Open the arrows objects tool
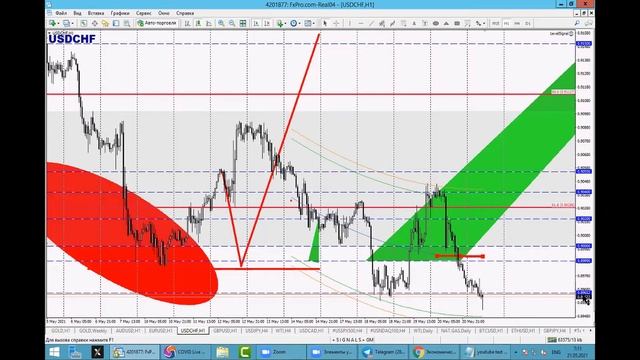640x360 pixels. tap(478, 23)
